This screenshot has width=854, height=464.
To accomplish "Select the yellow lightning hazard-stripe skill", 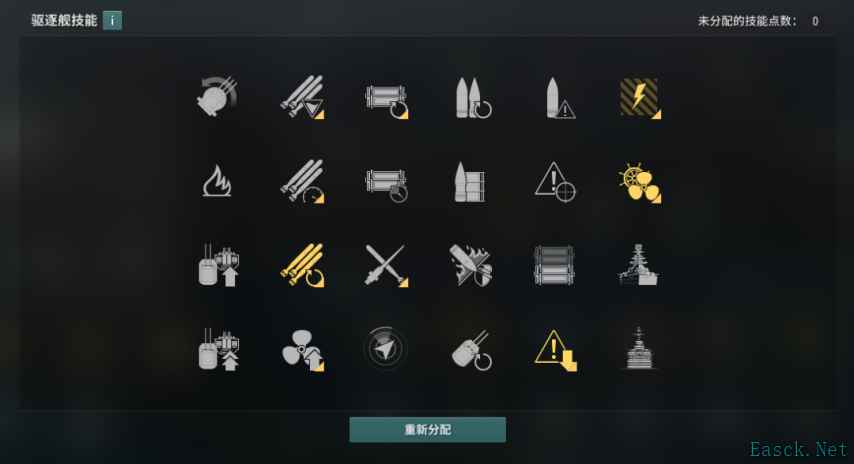I will pos(640,97).
